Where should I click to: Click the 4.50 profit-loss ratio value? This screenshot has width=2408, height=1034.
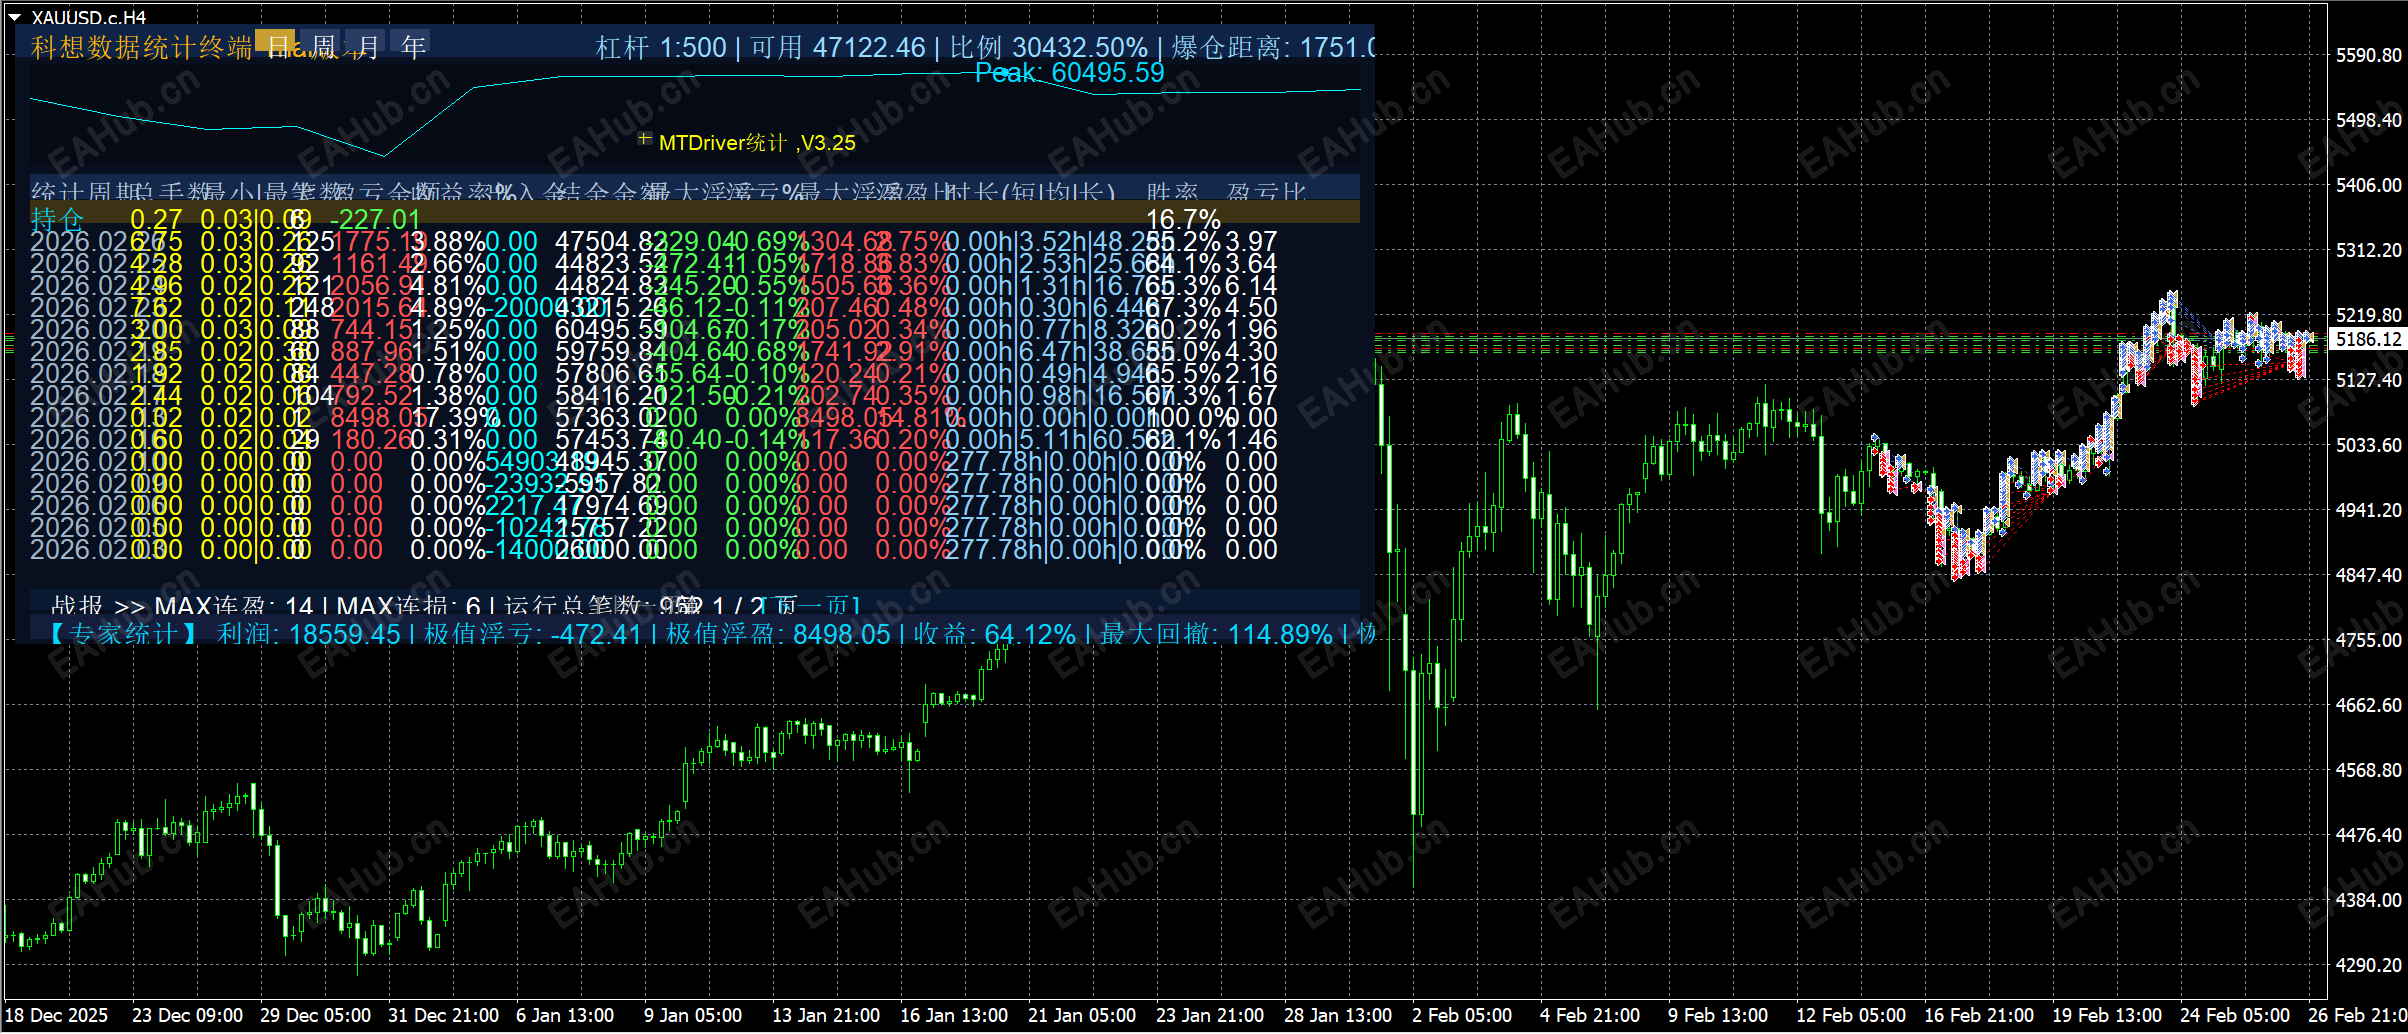pyautogui.click(x=1251, y=307)
